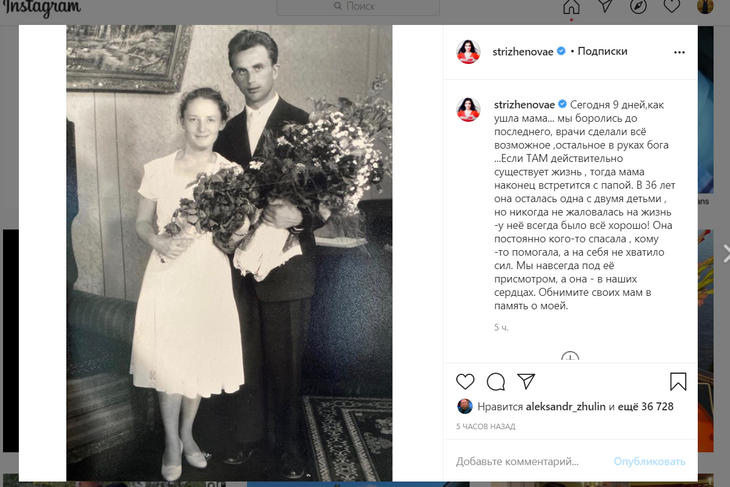Open Explore via the compass icon
730x487 pixels.
click(639, 7)
